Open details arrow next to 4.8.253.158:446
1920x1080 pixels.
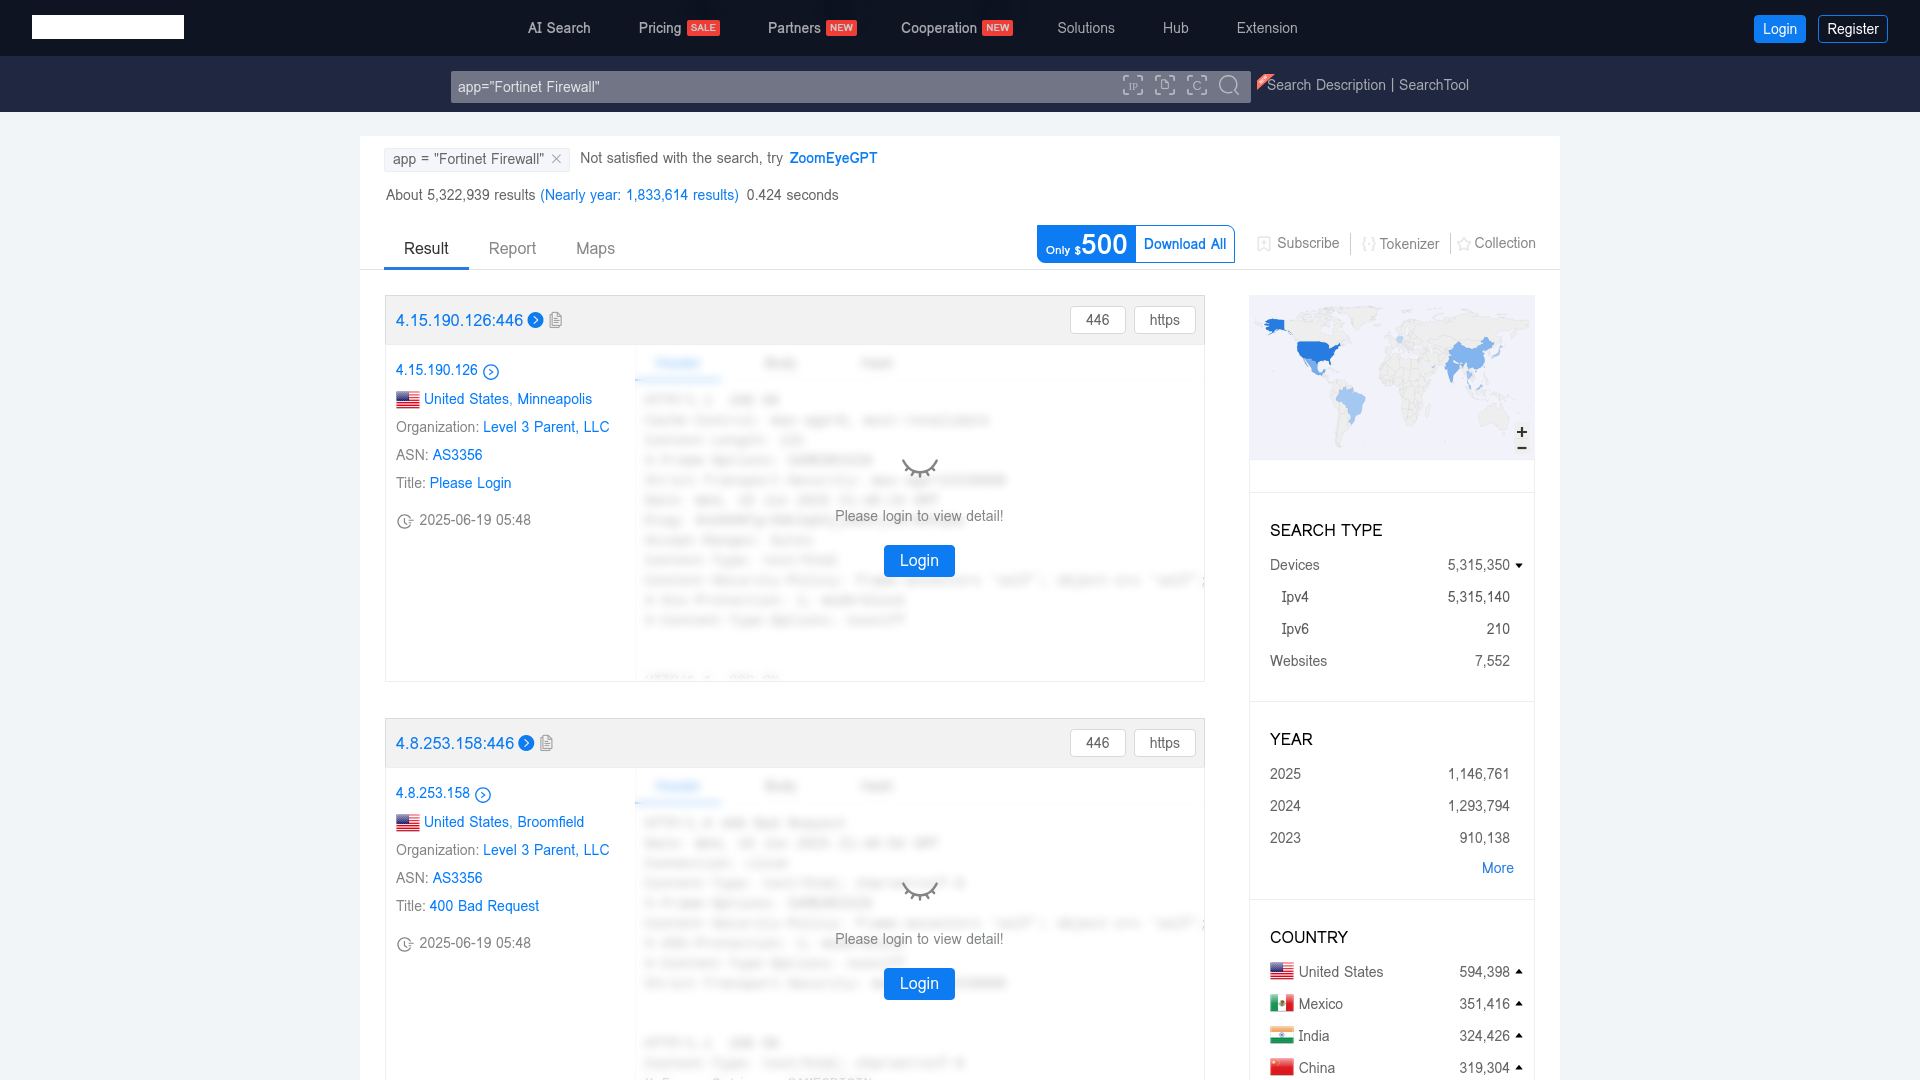(x=526, y=743)
